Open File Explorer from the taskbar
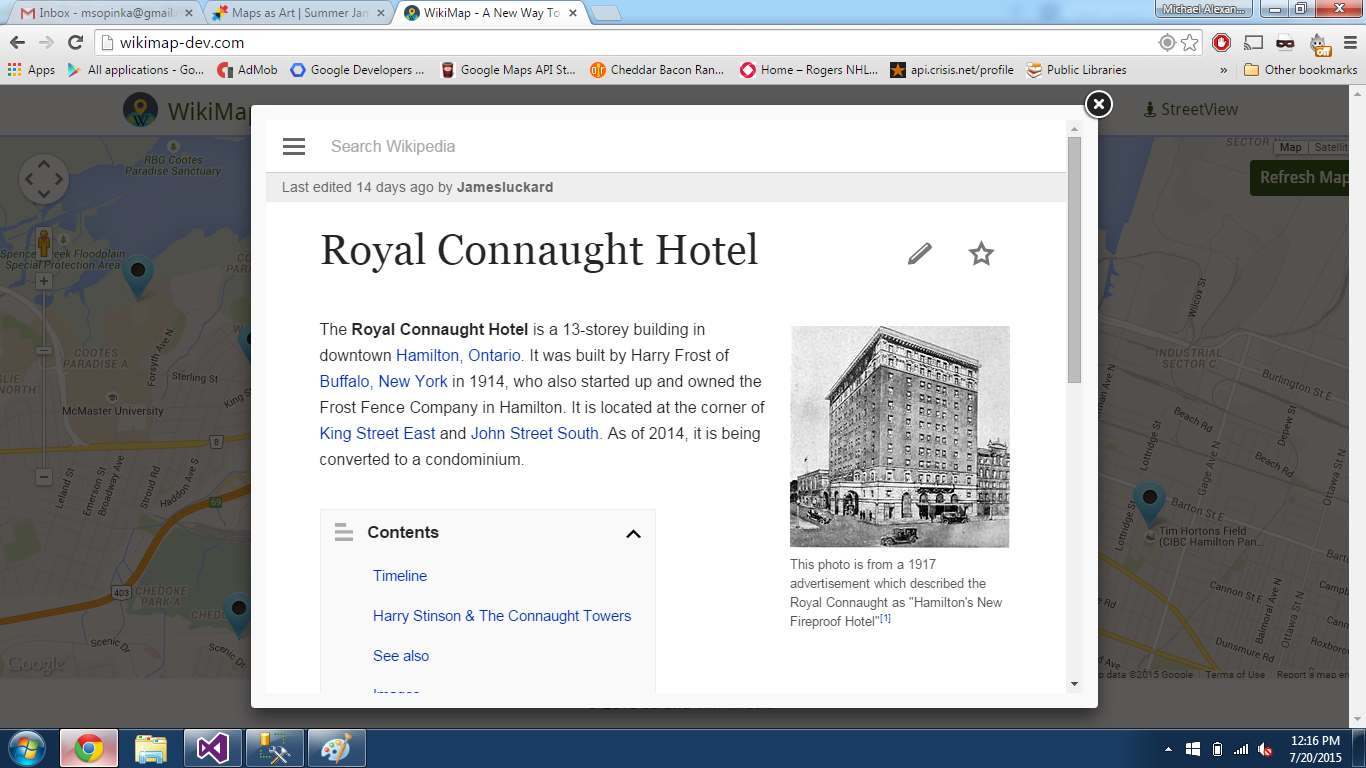The width and height of the screenshot is (1366, 768). (x=150, y=748)
